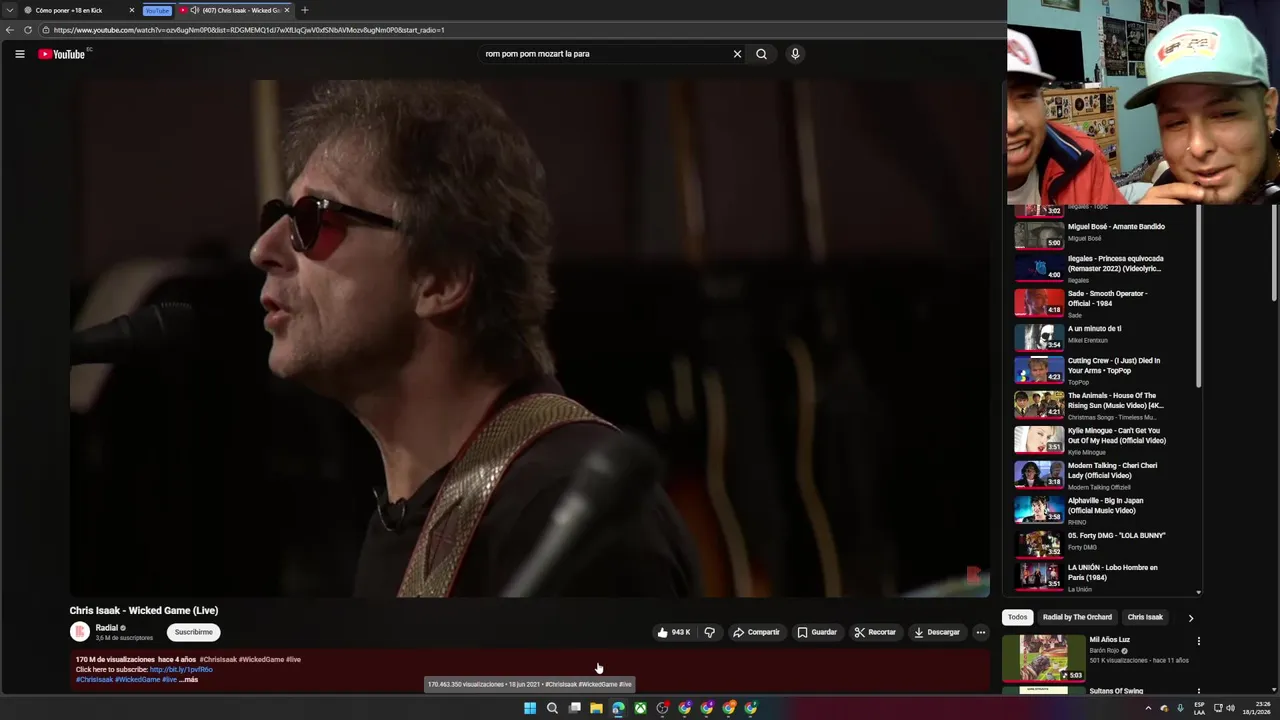Screen dimensions: 1280x720
Task: Open Edge browser from taskbar
Action: coord(618,708)
